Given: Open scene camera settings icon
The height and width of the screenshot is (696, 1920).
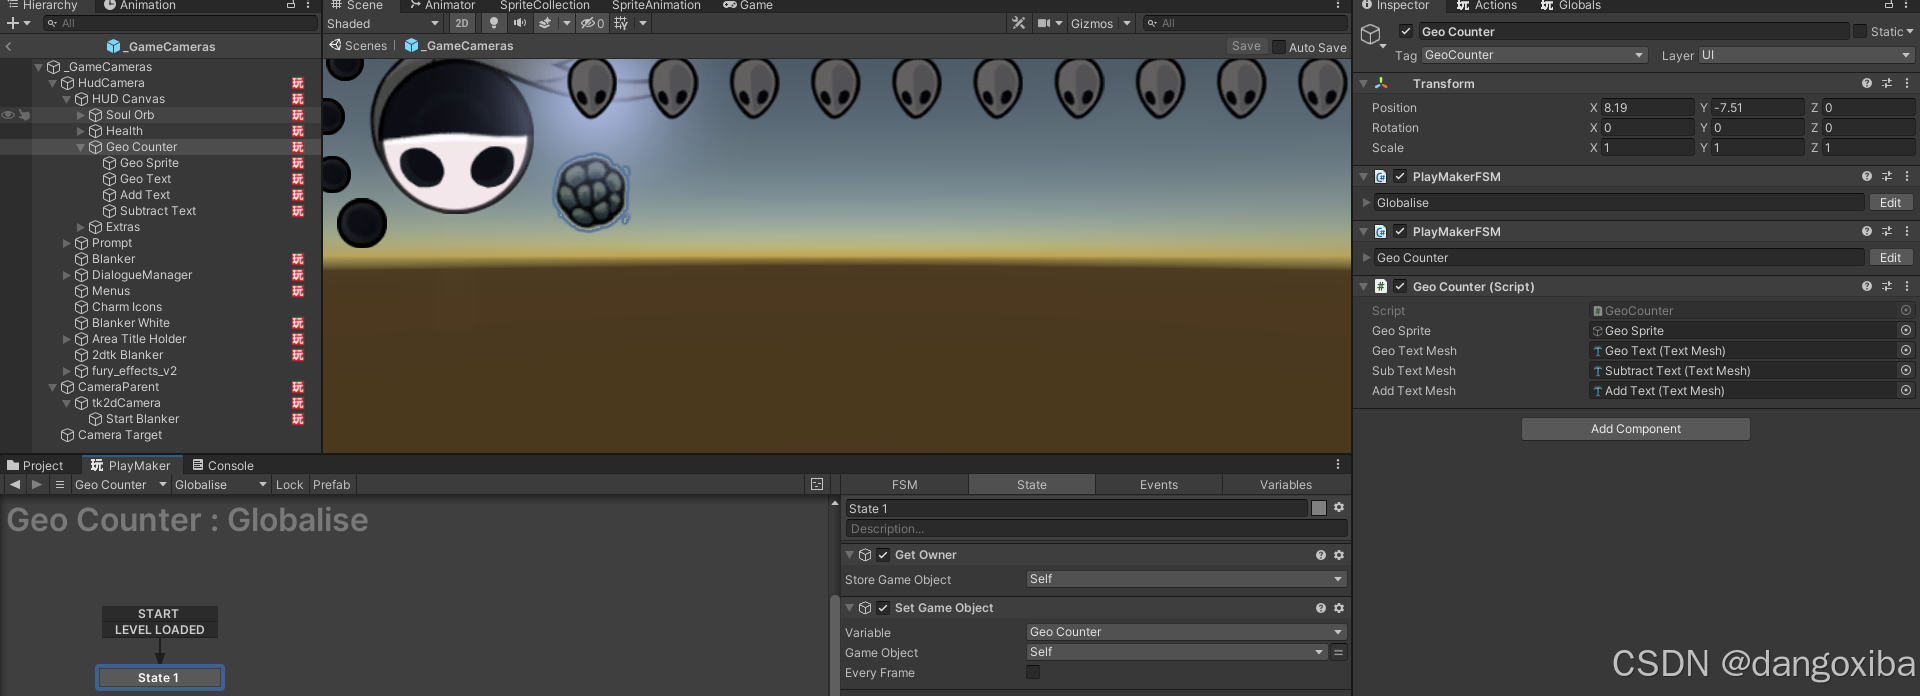Looking at the screenshot, I should point(1044,23).
